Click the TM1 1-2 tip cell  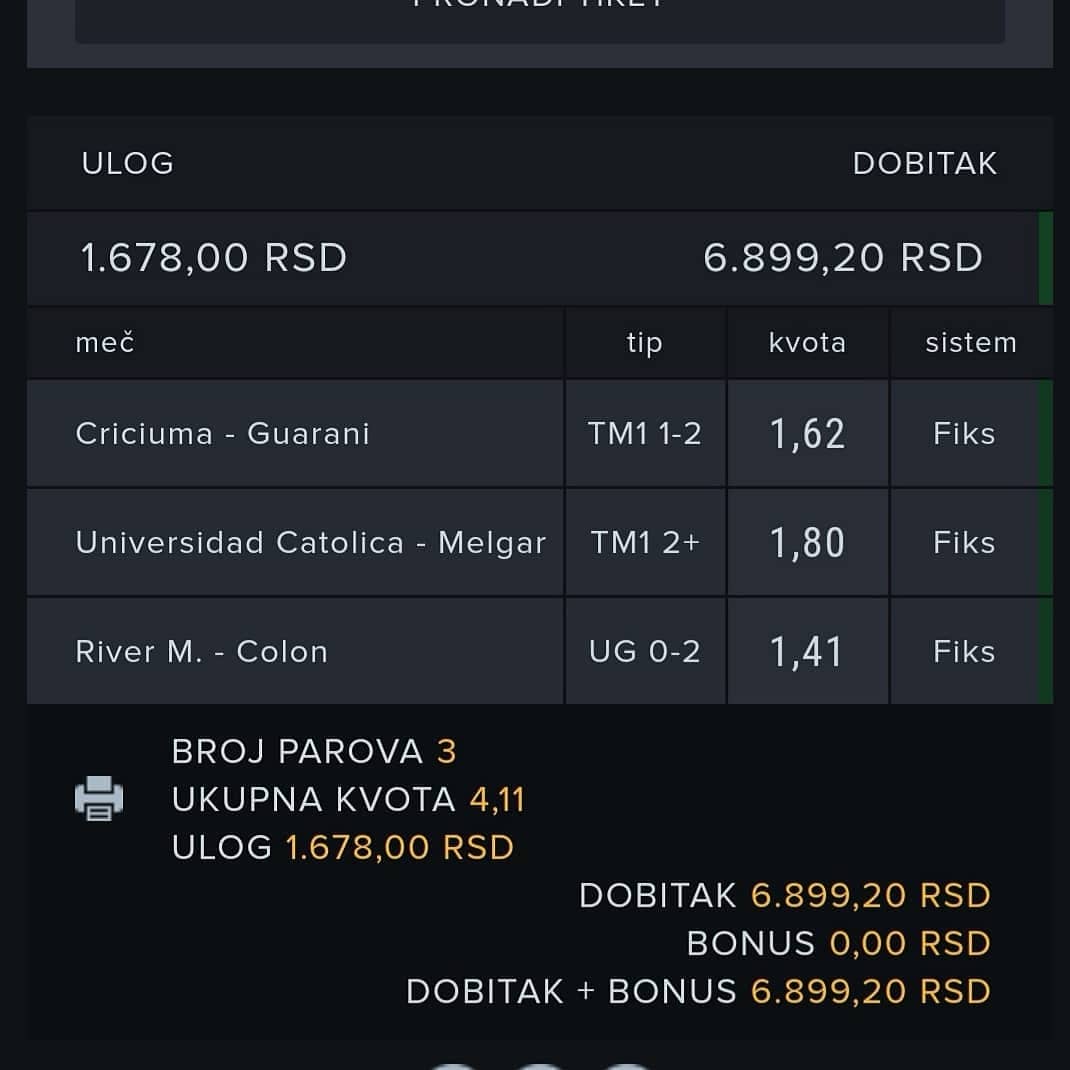pyautogui.click(x=646, y=433)
